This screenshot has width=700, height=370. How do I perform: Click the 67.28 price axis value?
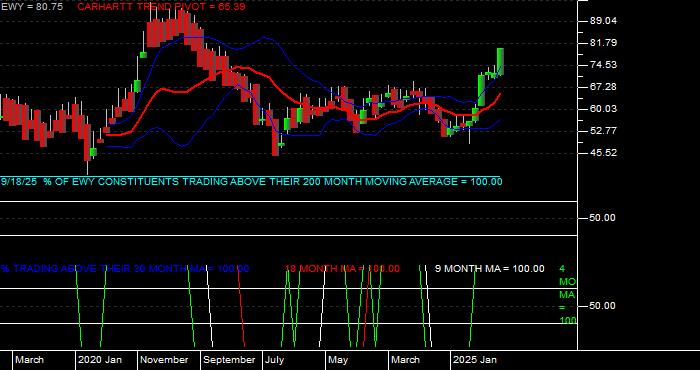point(603,87)
